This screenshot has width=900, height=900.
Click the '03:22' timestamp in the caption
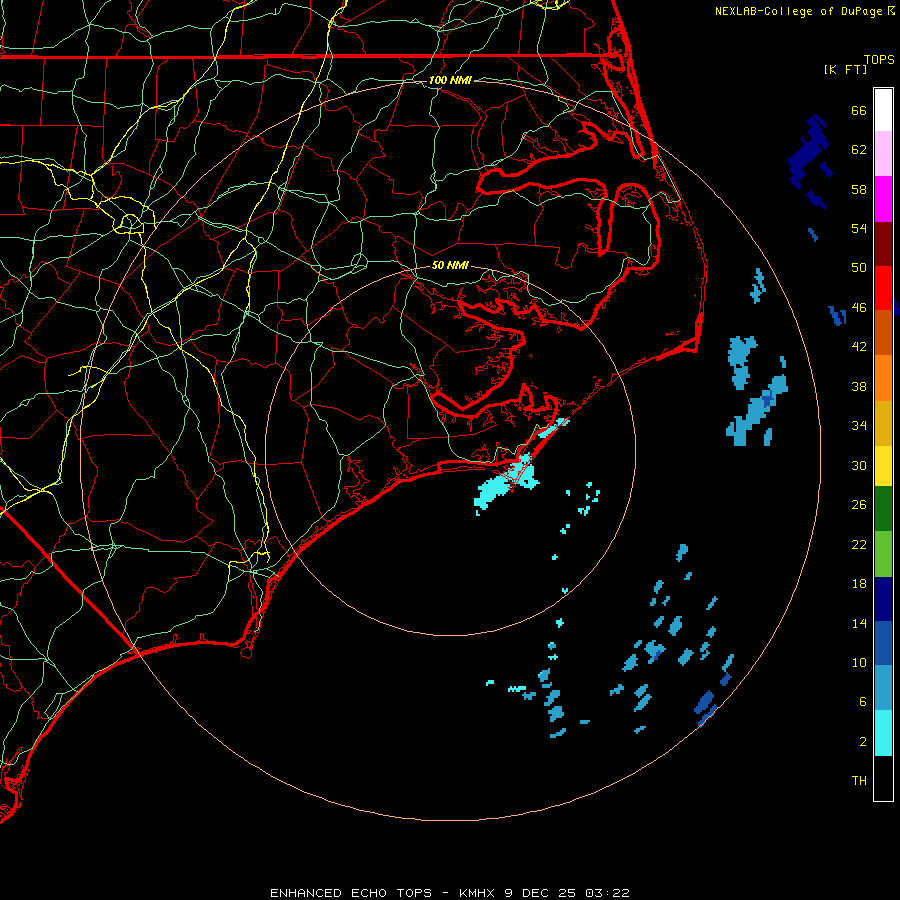608,893
